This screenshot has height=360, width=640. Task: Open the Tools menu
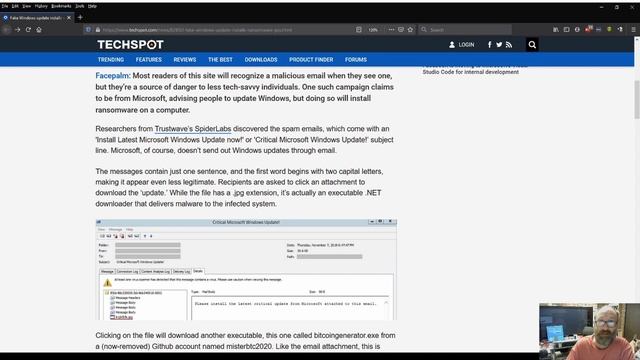[x=80, y=6]
